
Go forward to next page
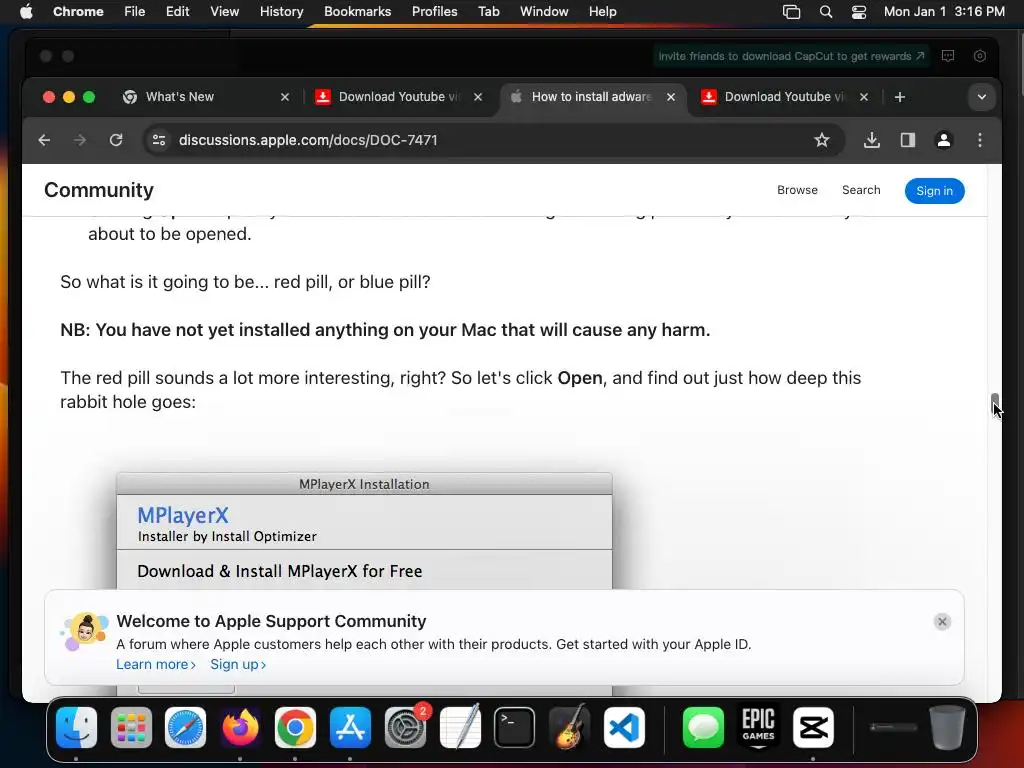pyautogui.click(x=80, y=140)
